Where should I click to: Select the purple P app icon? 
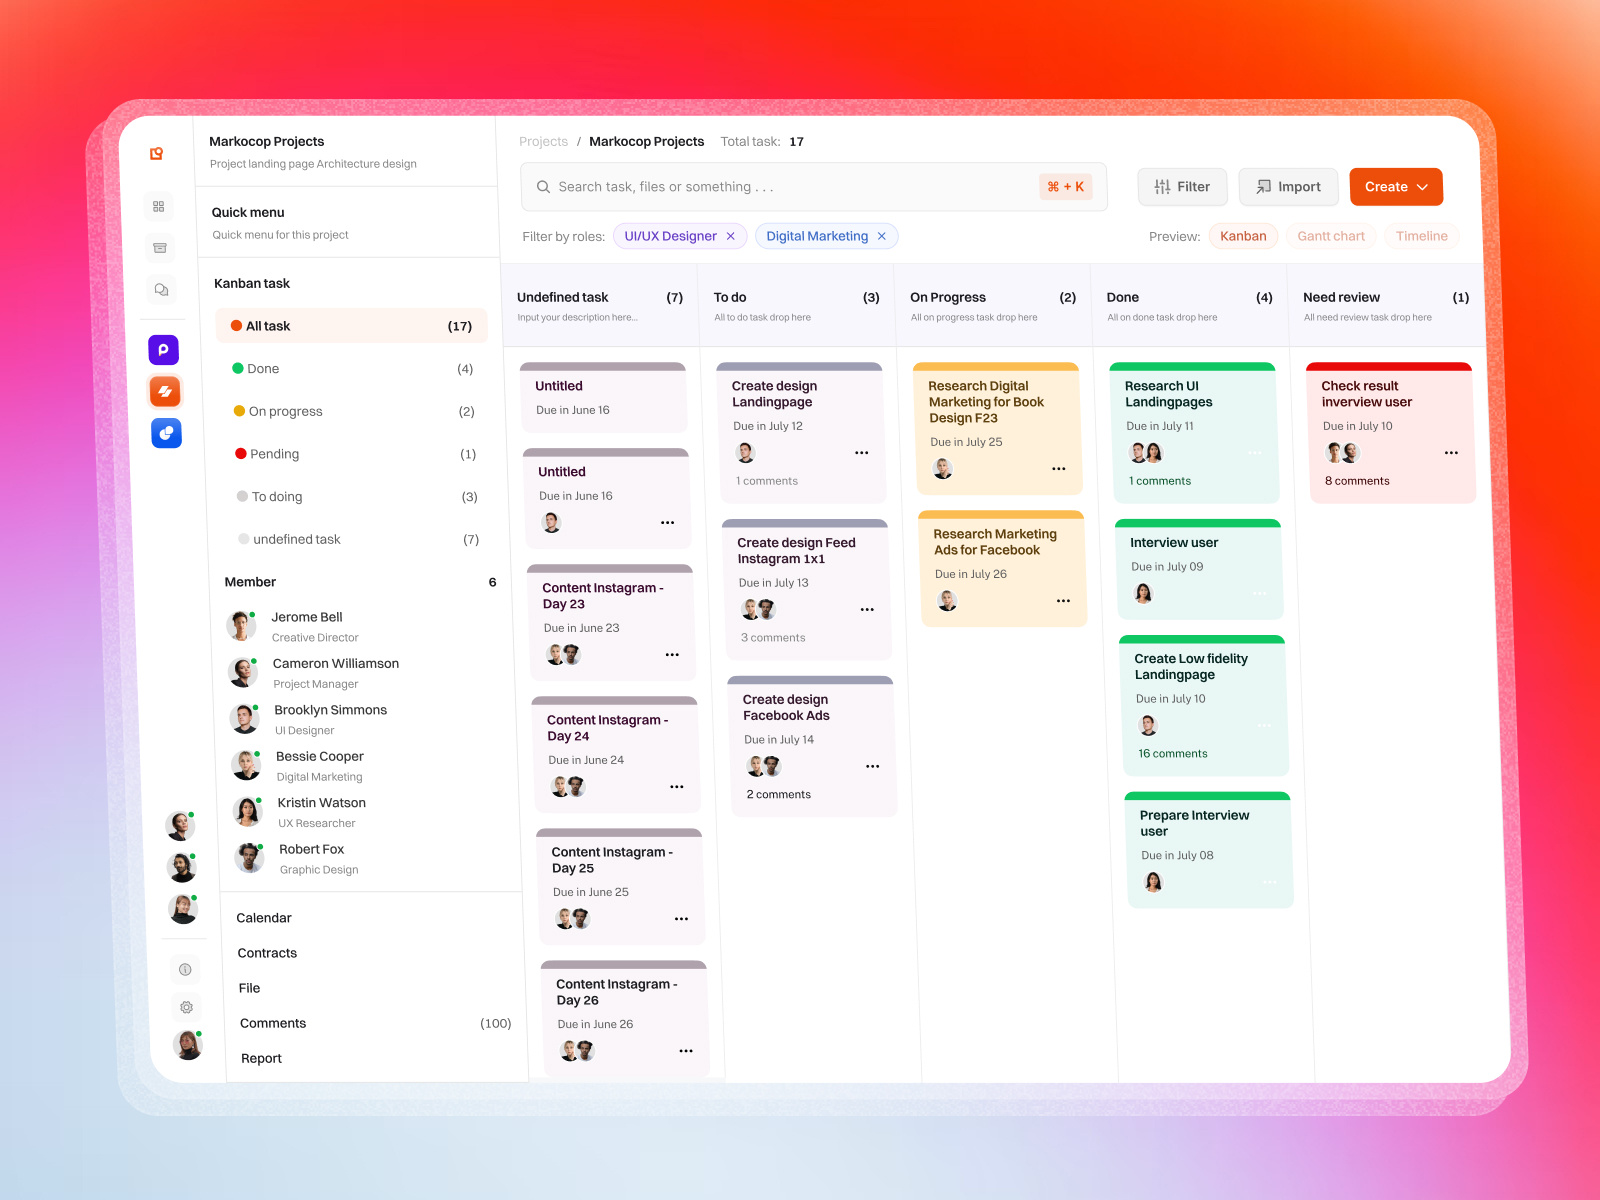(x=163, y=350)
